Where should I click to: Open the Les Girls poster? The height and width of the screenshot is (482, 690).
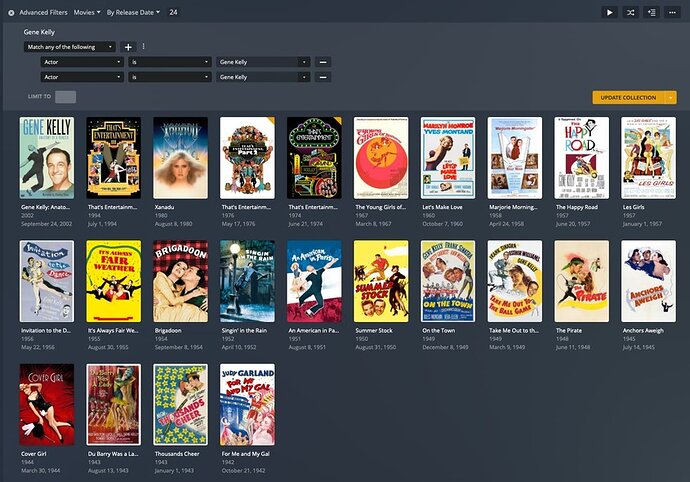pos(649,158)
